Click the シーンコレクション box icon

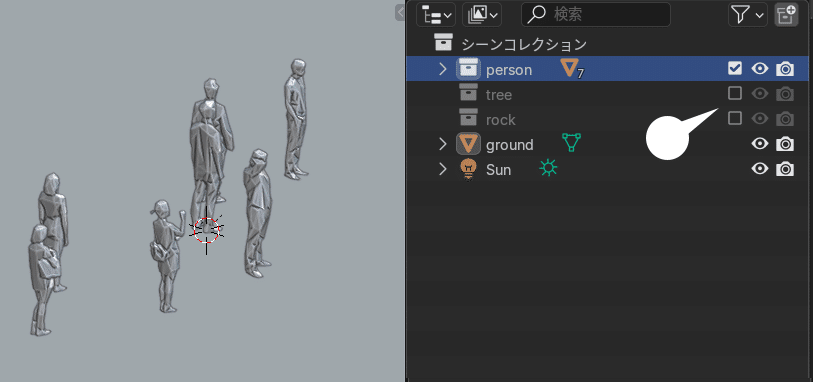click(x=443, y=43)
